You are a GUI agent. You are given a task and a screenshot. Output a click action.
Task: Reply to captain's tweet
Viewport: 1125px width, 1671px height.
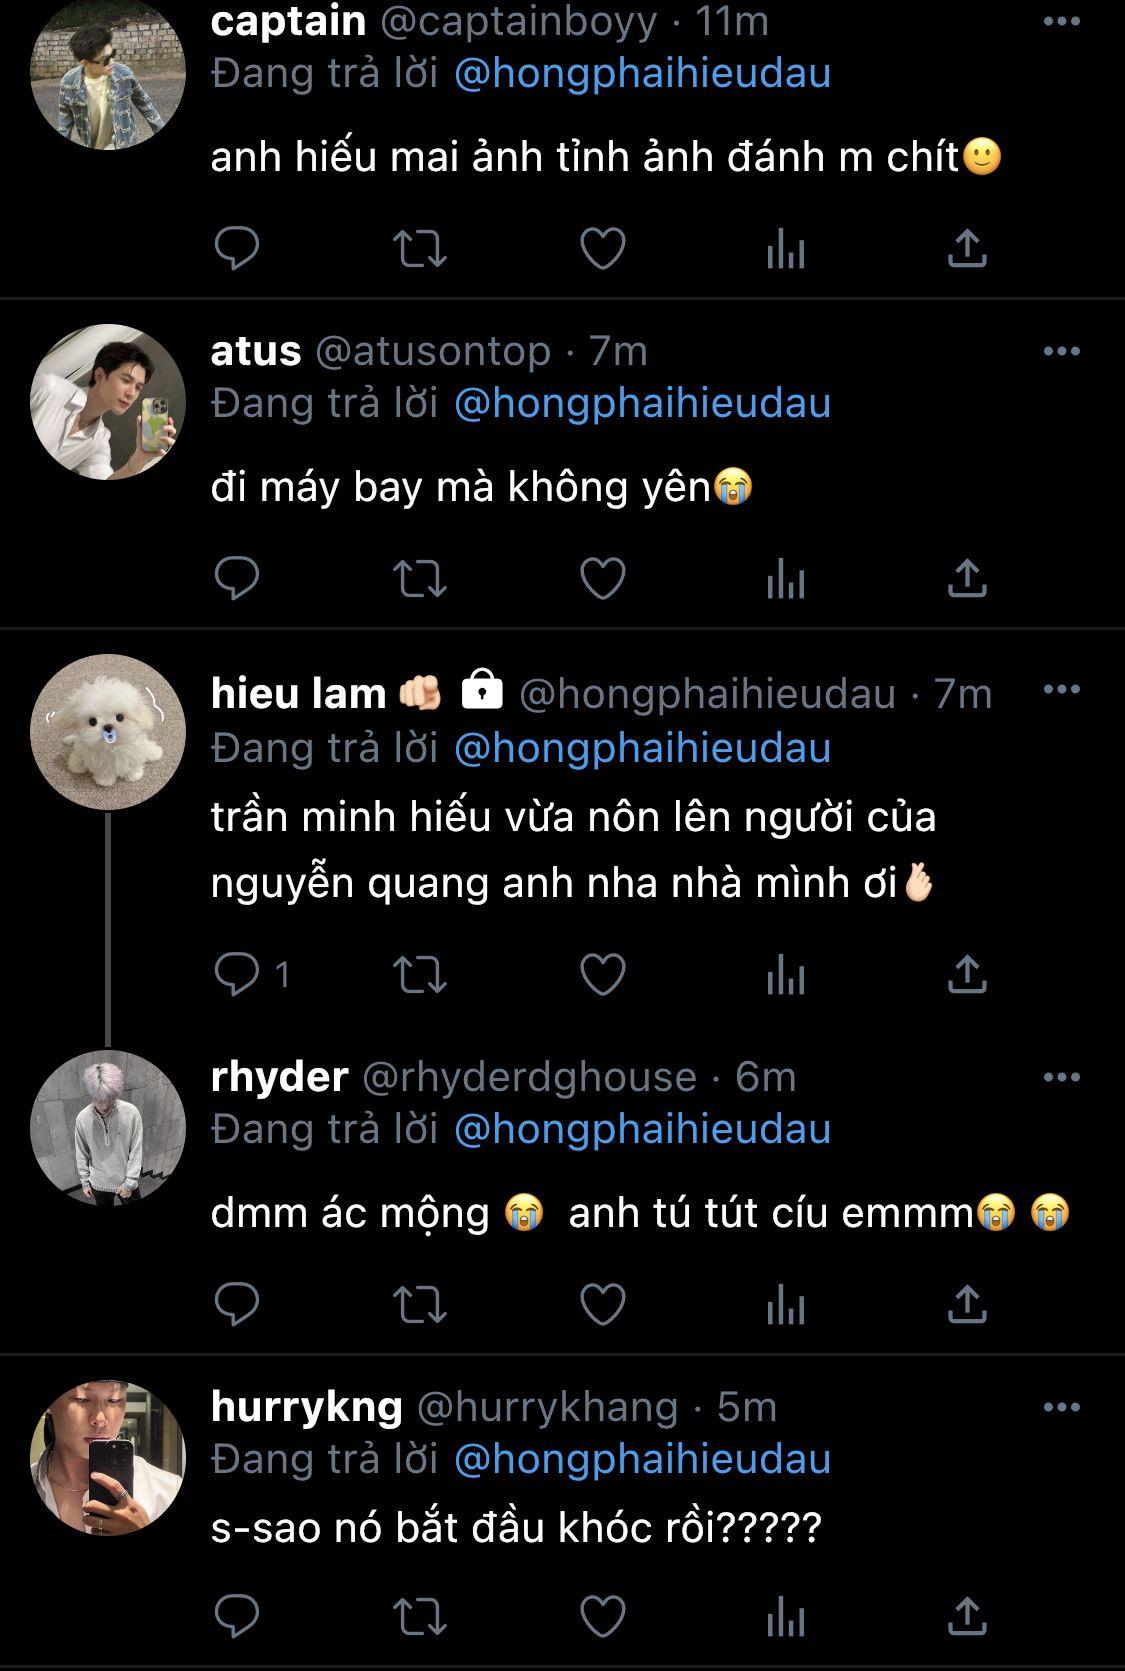pos(237,249)
